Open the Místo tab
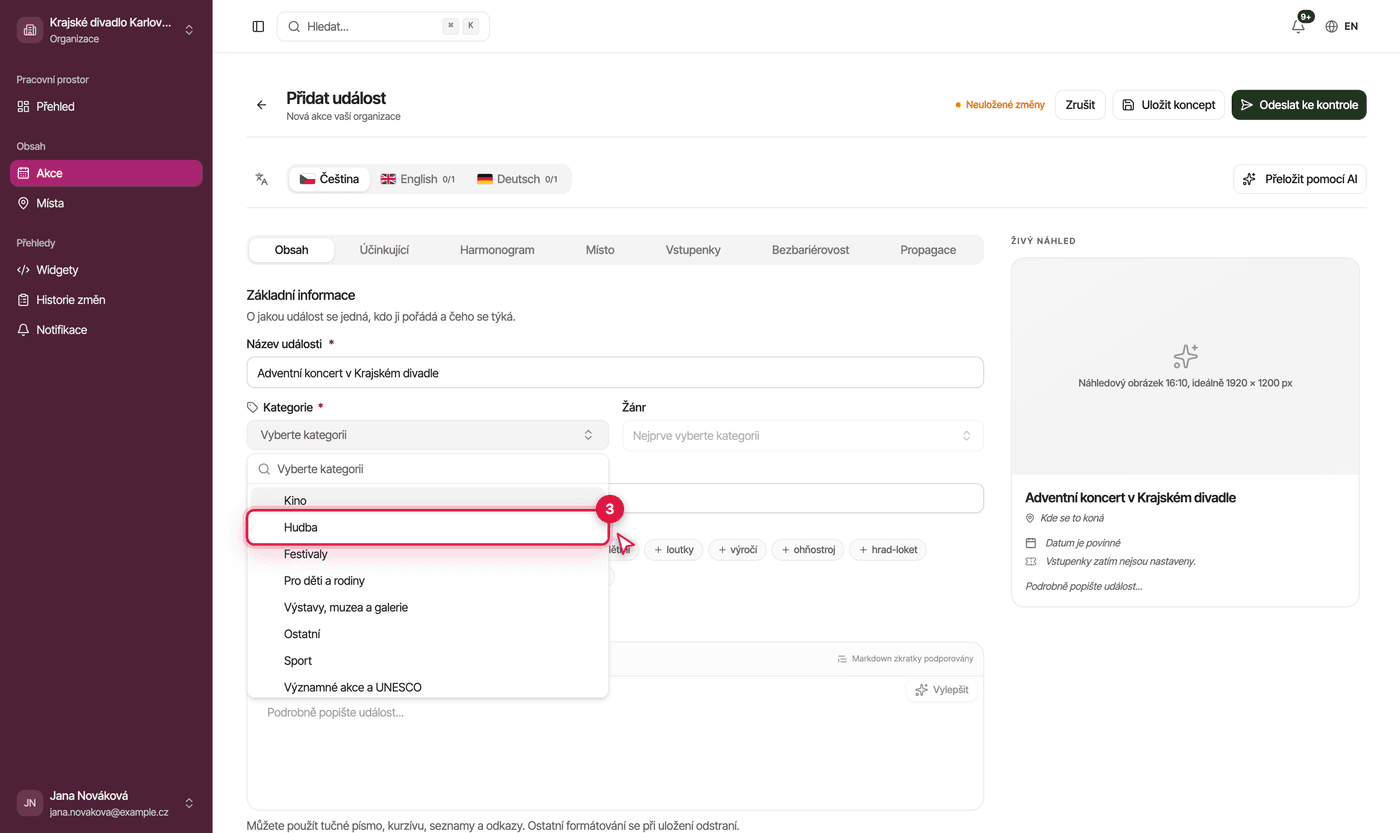The image size is (1400, 833). point(600,250)
